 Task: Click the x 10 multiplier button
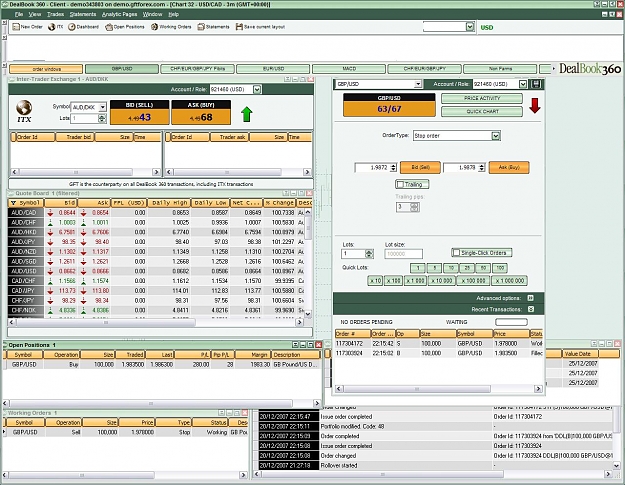pos(375,281)
